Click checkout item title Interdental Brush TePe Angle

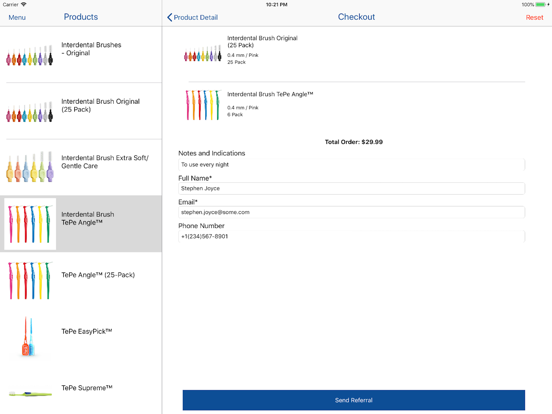pos(270,94)
